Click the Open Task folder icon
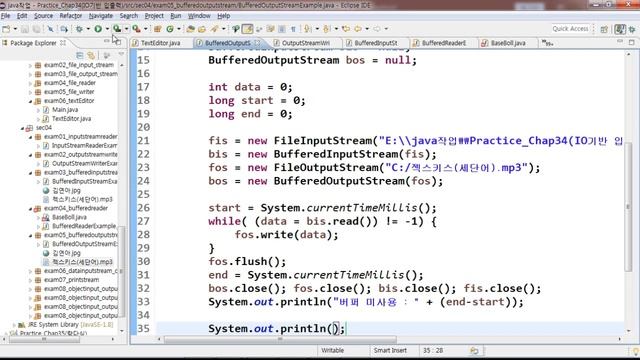The image size is (640, 360). pos(202,29)
